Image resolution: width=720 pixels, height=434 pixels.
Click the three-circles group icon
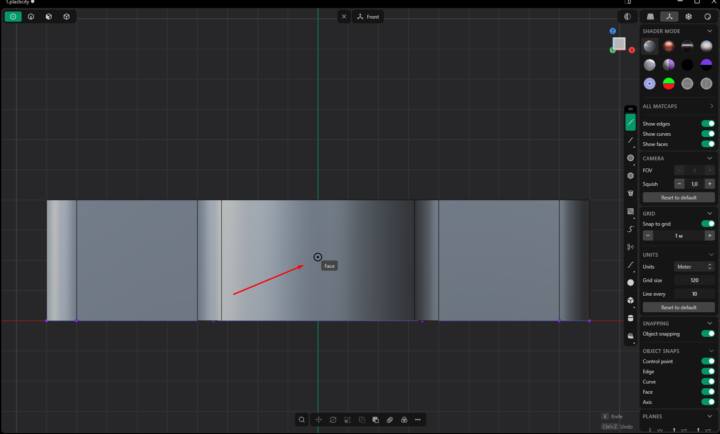(404, 420)
